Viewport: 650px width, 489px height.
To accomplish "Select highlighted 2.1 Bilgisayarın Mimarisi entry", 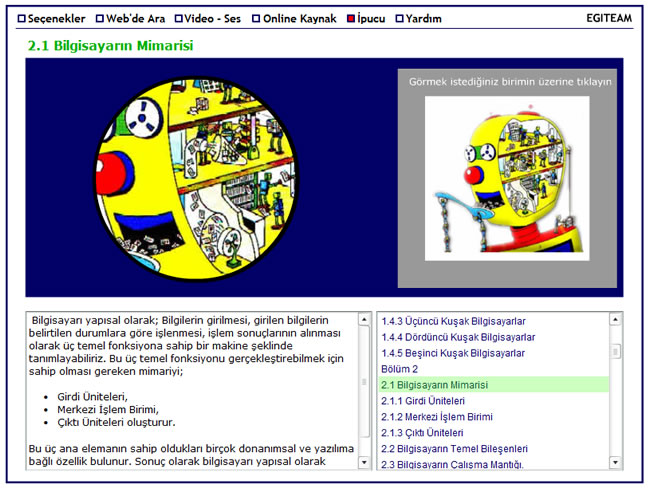I will [x=494, y=385].
